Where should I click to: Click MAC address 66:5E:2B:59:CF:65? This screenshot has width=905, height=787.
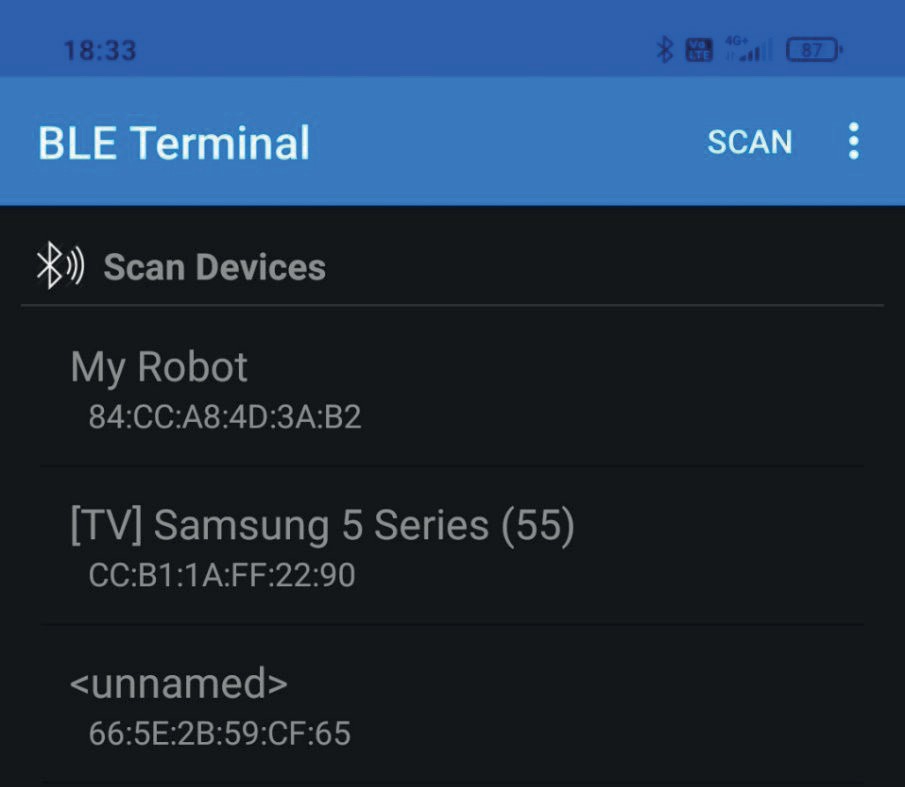coord(220,734)
